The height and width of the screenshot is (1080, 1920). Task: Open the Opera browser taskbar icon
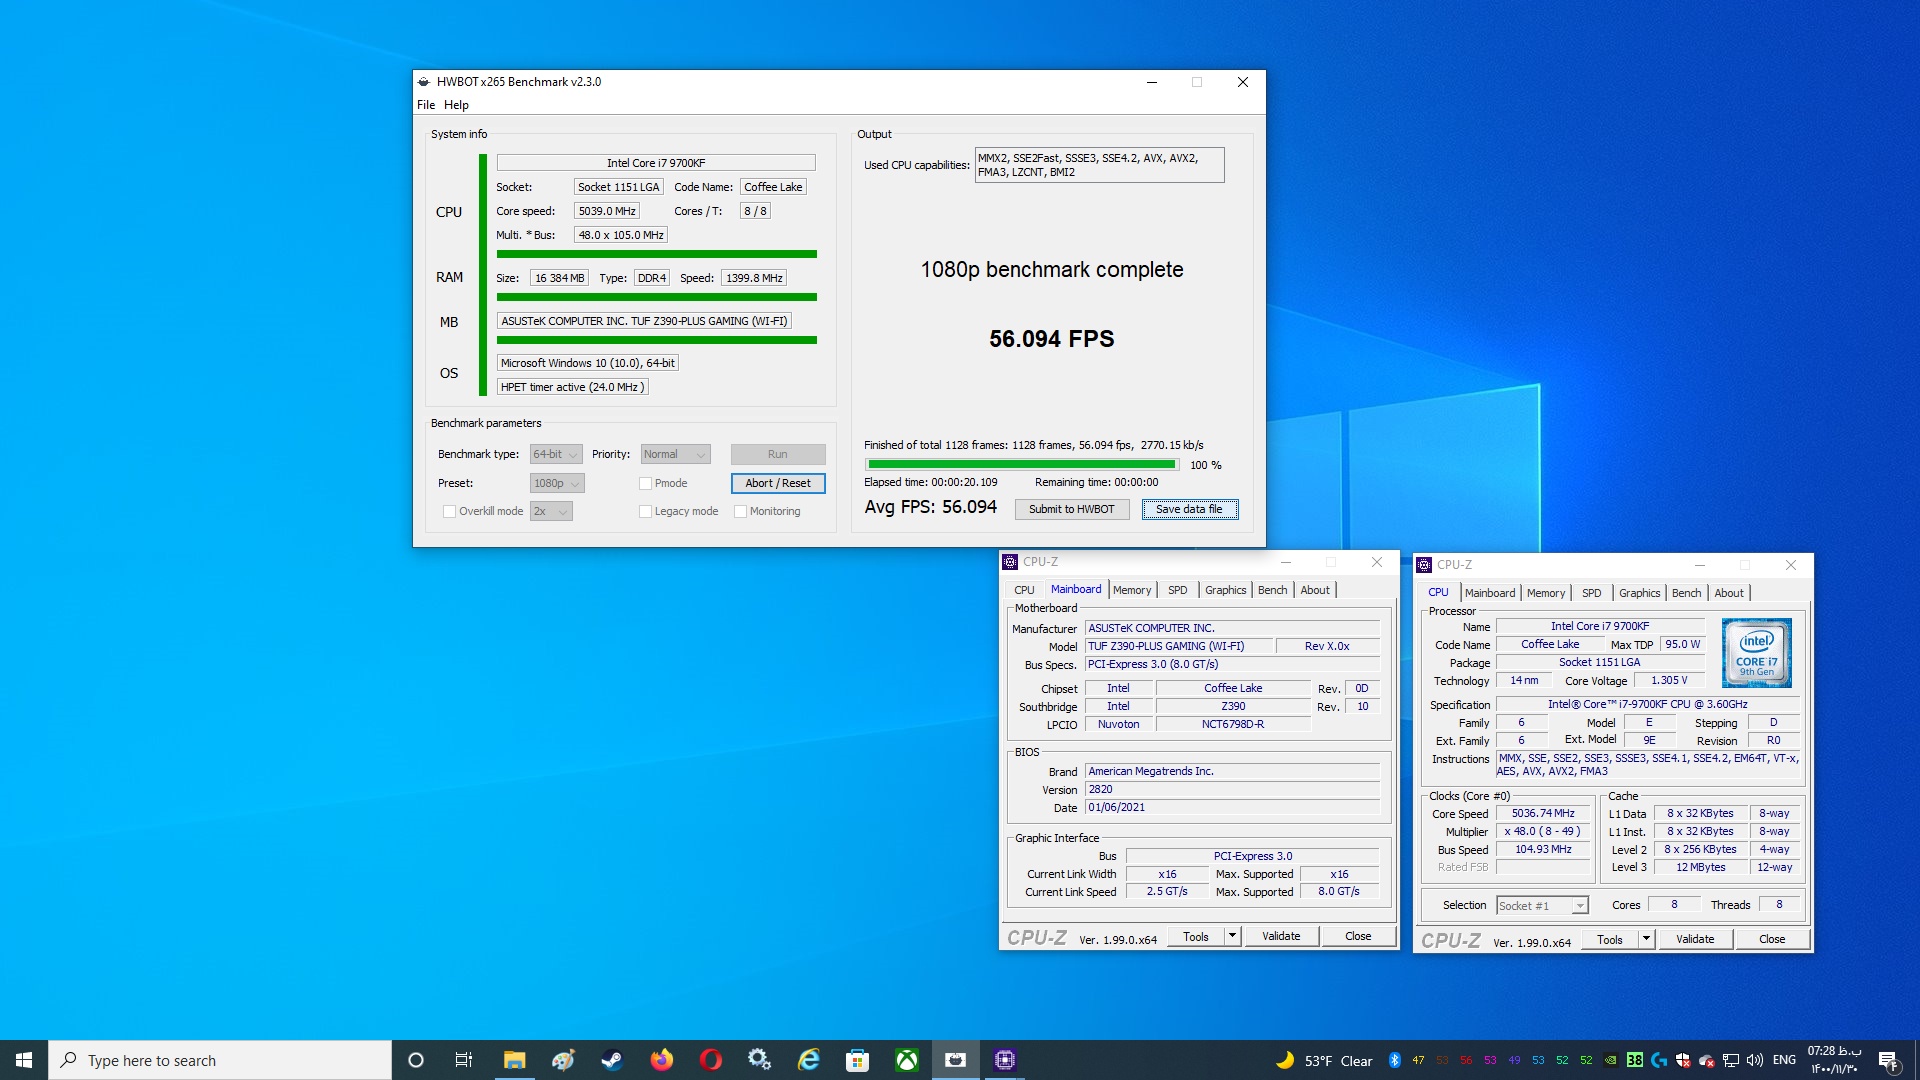(710, 1060)
